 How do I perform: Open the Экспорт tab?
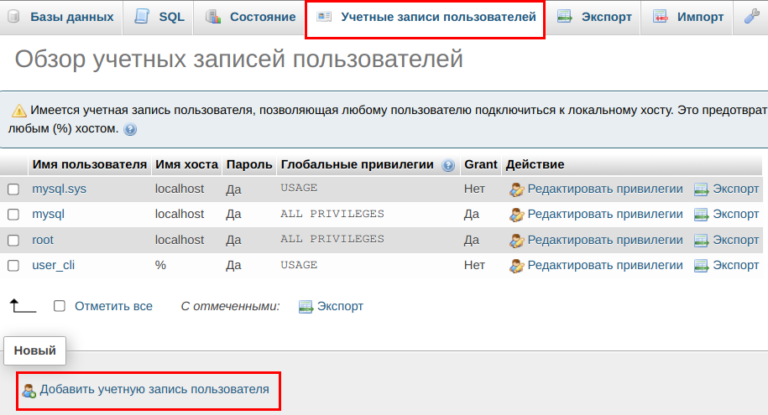pyautogui.click(x=594, y=17)
